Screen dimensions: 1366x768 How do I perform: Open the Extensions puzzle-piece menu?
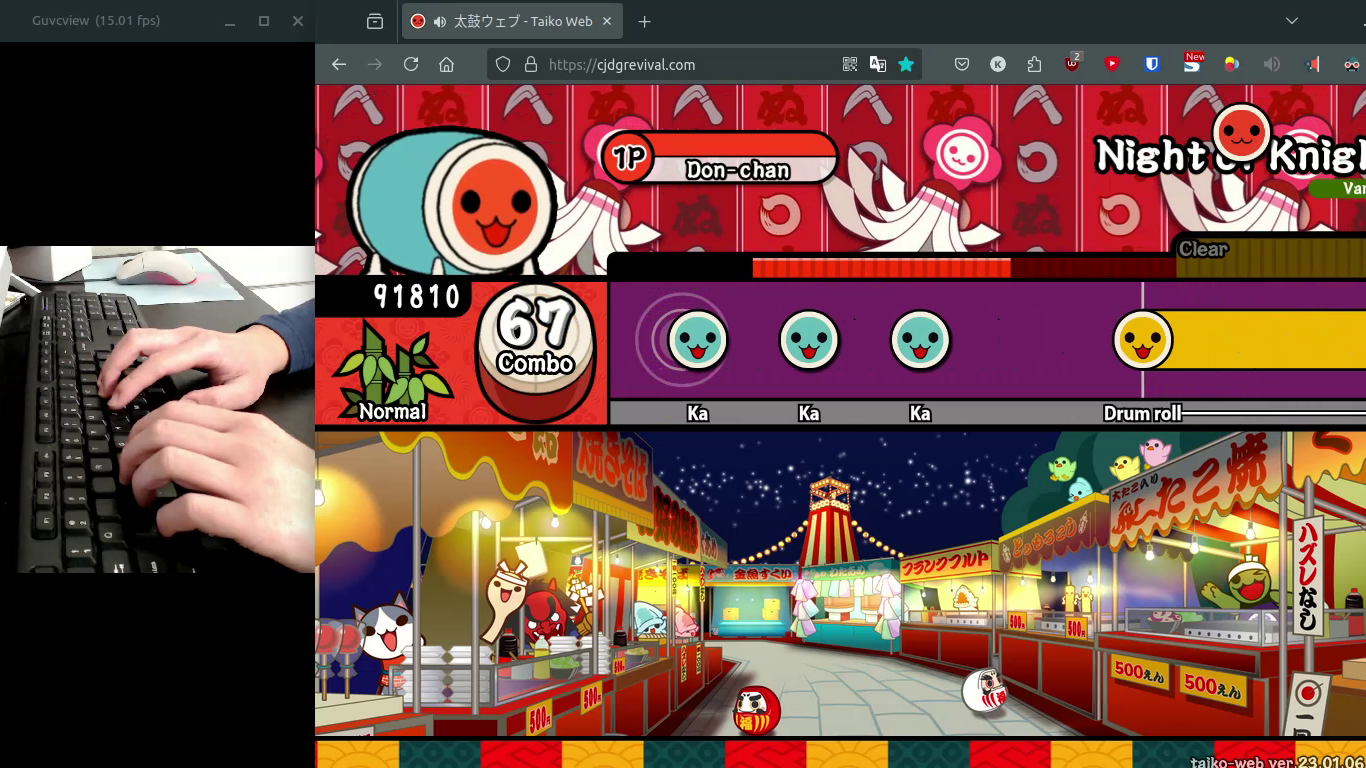click(1034, 64)
